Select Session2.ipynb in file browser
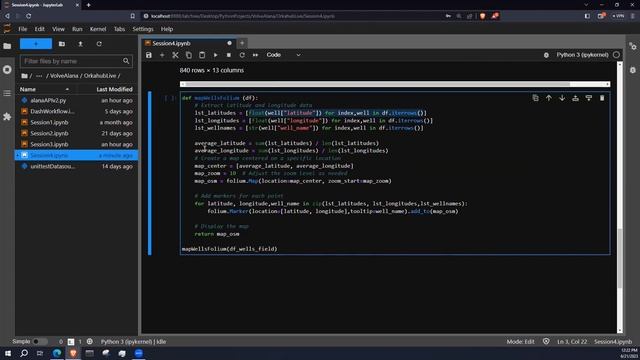Viewport: 640px width, 360px height. pos(77,133)
